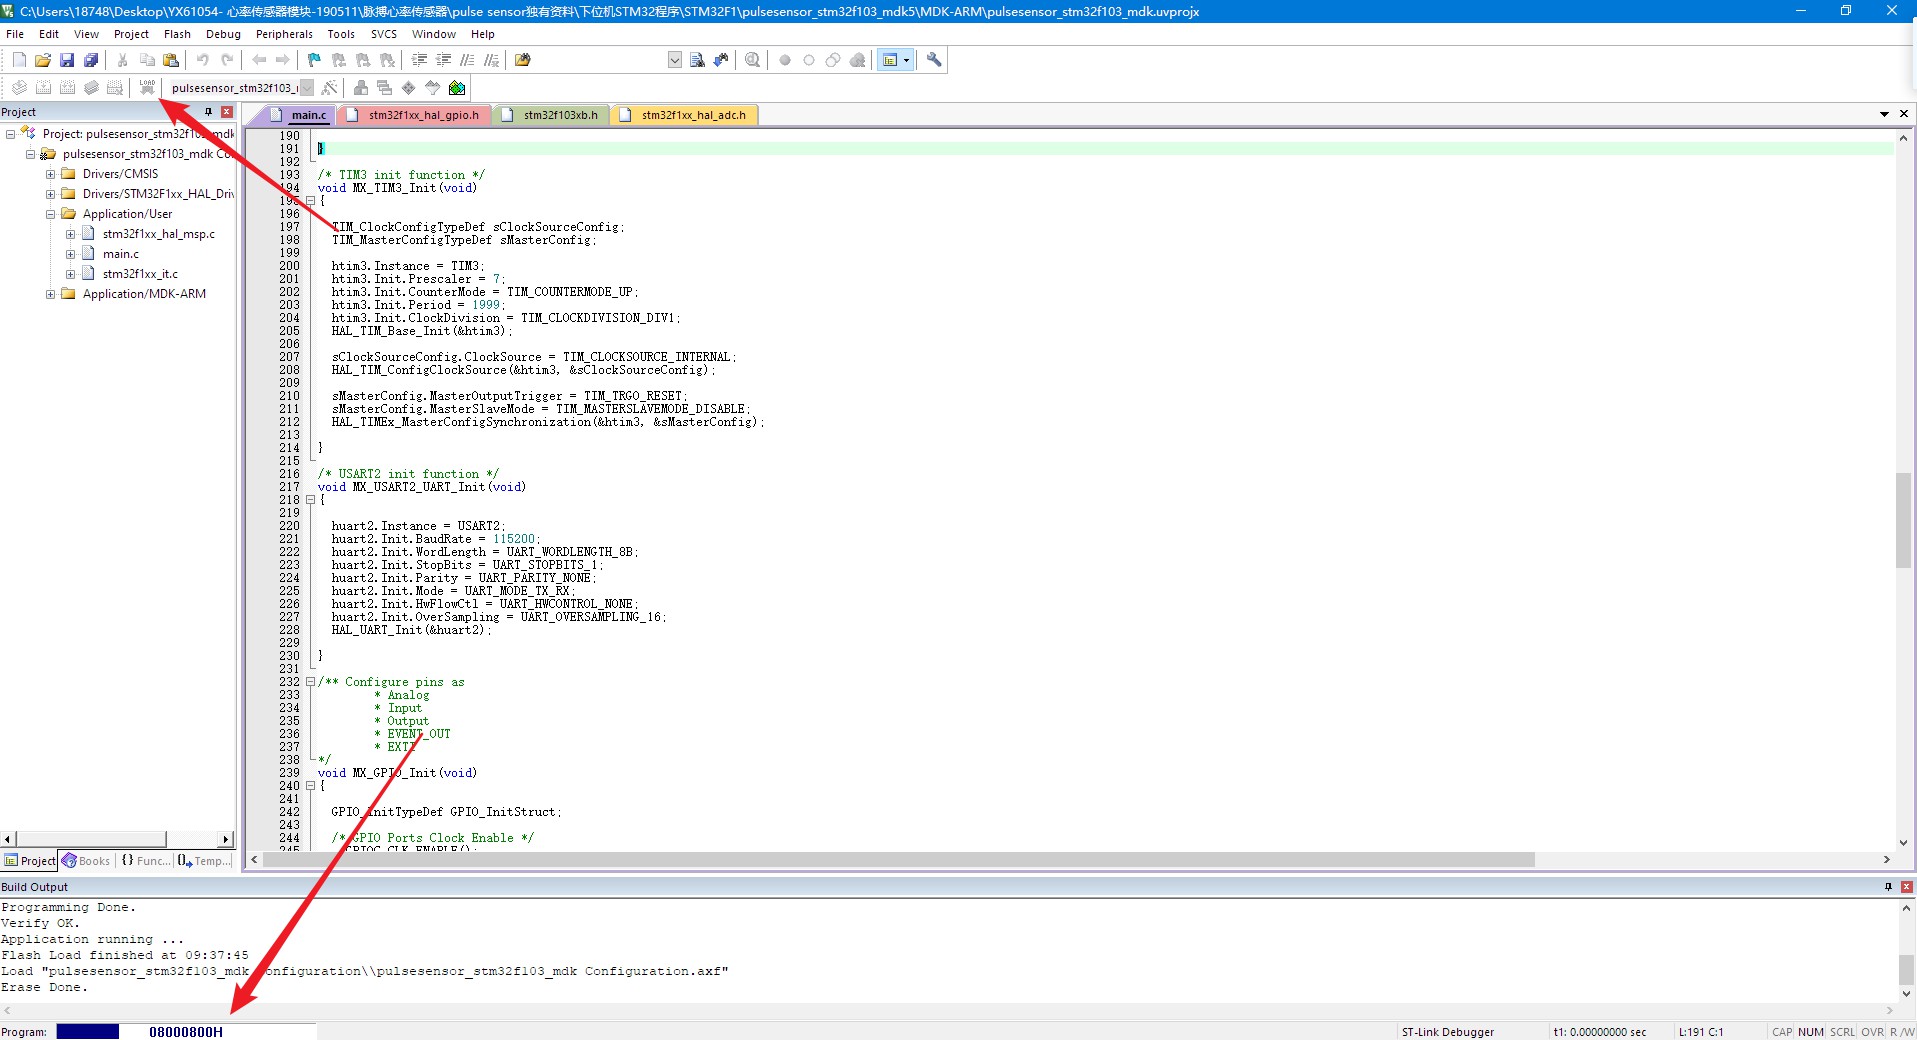Collapse the MX_USART2_UART_Init code block
Viewport: 1917px width, 1040px height.
click(310, 500)
